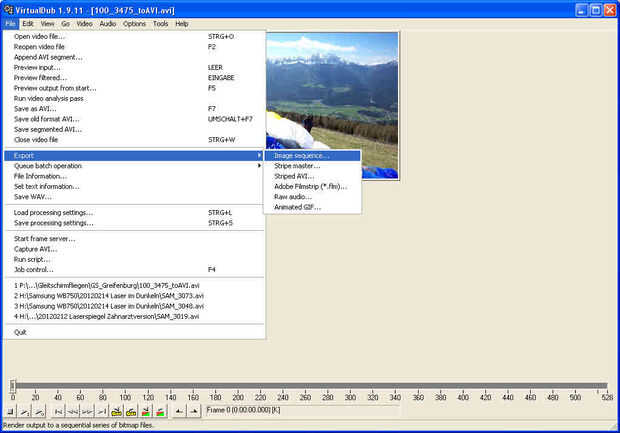Open the Audio menu

108,24
